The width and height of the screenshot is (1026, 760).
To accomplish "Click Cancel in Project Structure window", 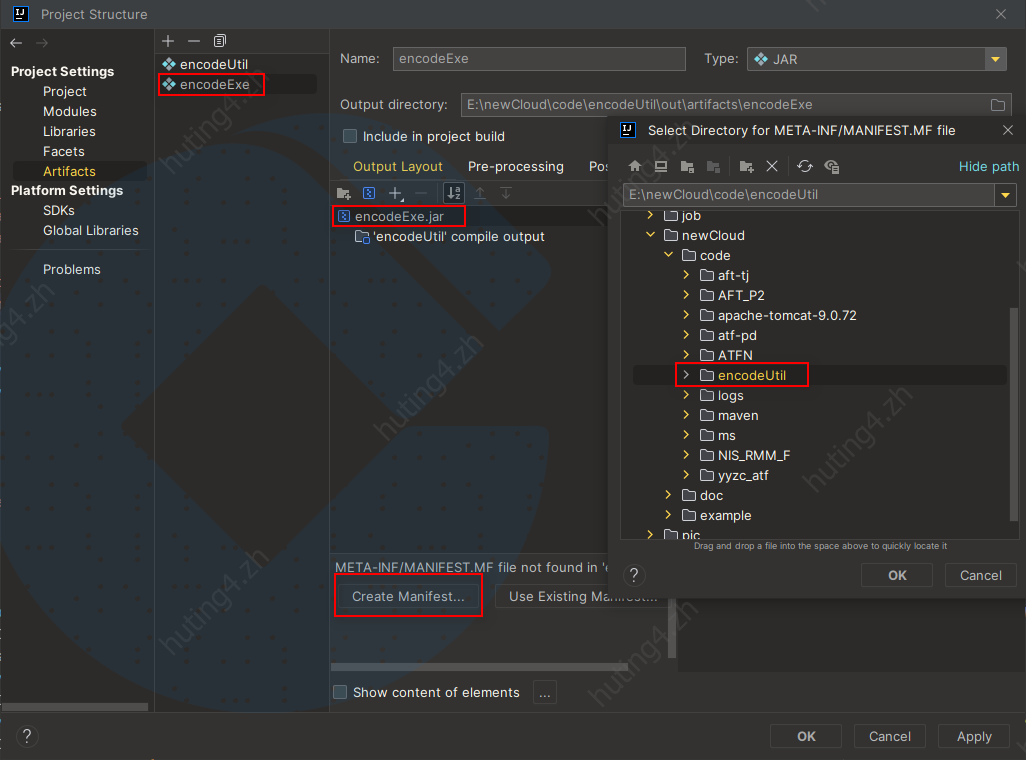I will 890,736.
